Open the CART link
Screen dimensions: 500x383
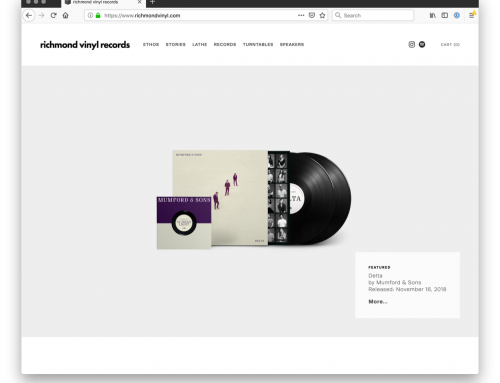coord(450,44)
